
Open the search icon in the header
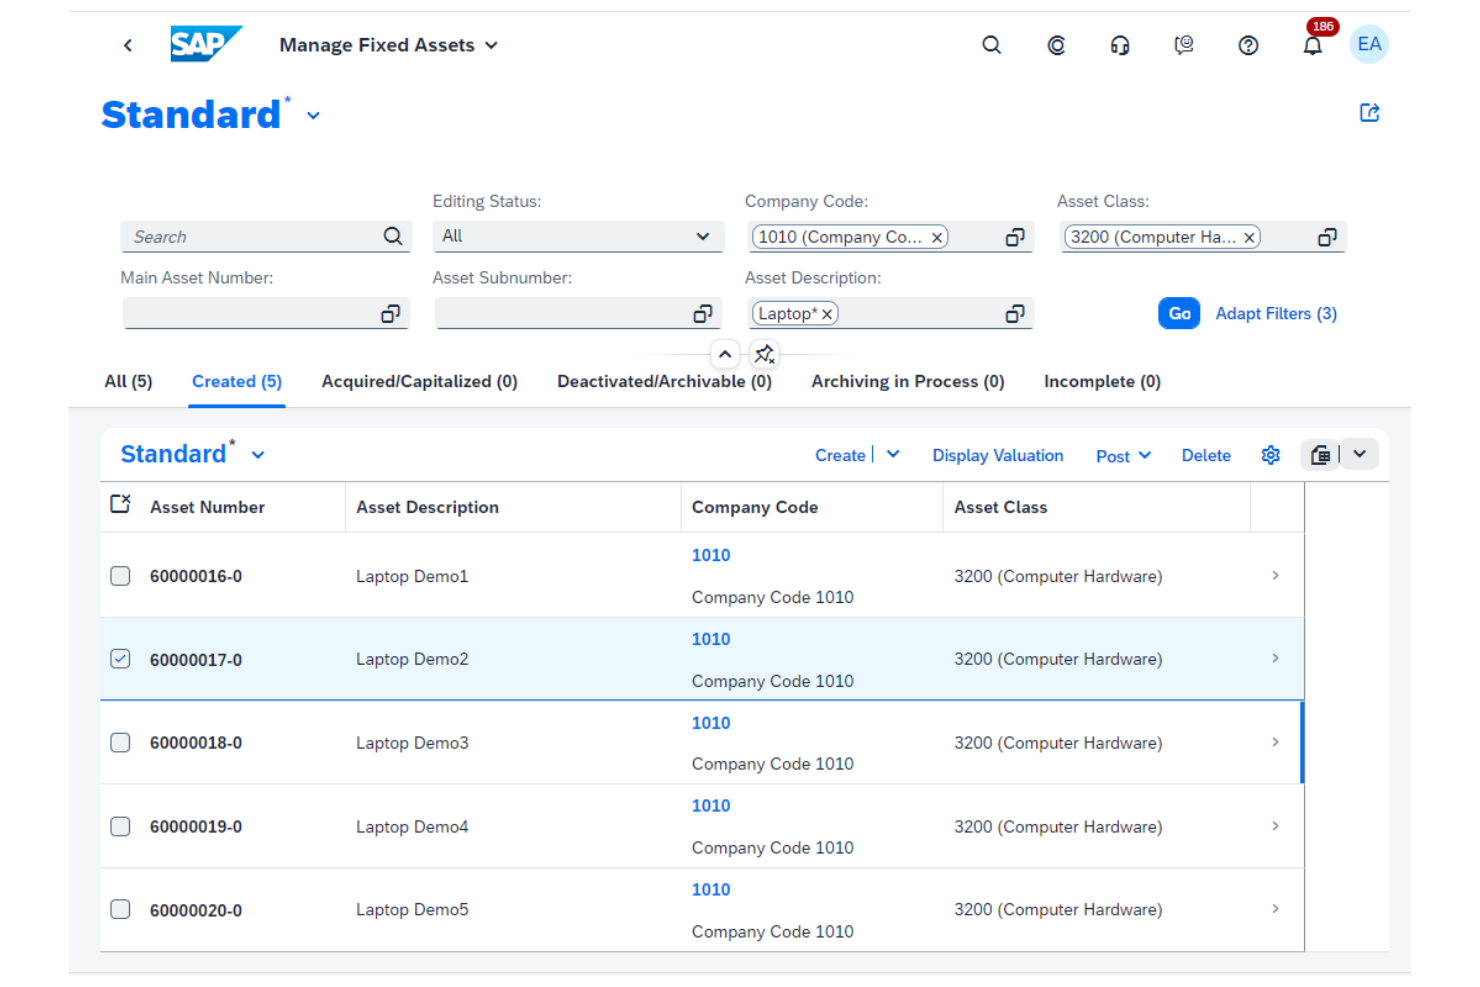pos(991,45)
